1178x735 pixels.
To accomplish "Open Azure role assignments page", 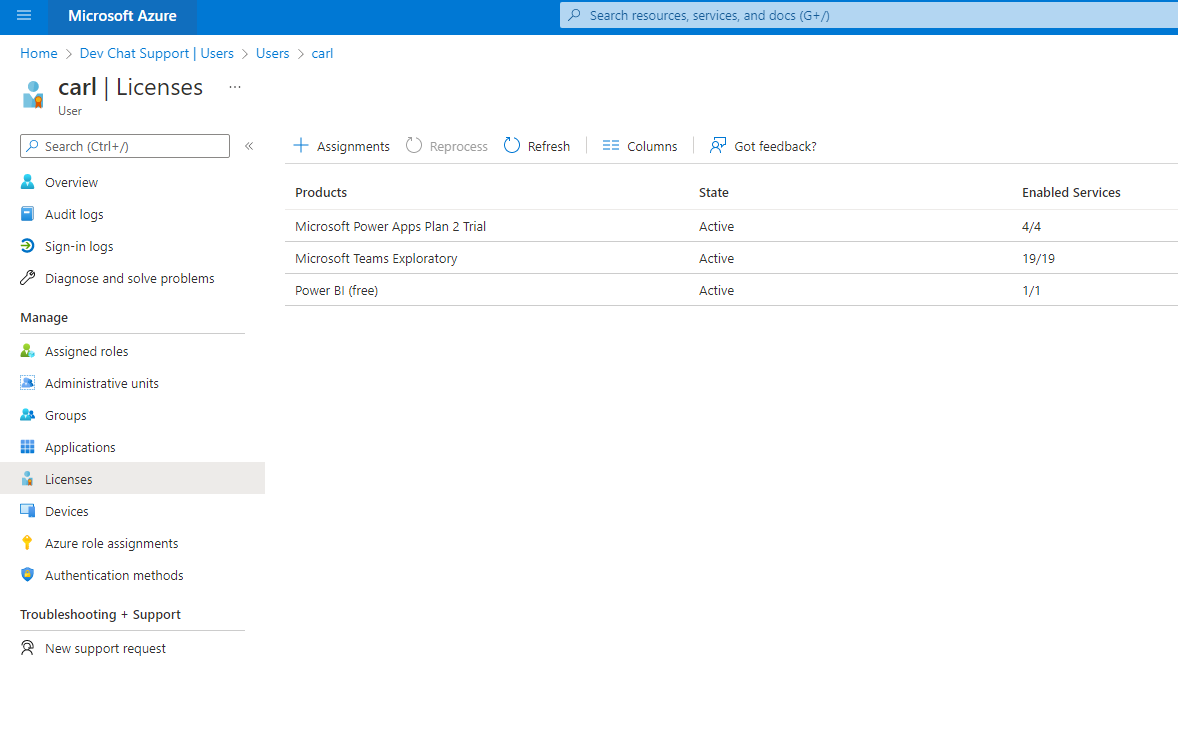I will pyautogui.click(x=111, y=543).
